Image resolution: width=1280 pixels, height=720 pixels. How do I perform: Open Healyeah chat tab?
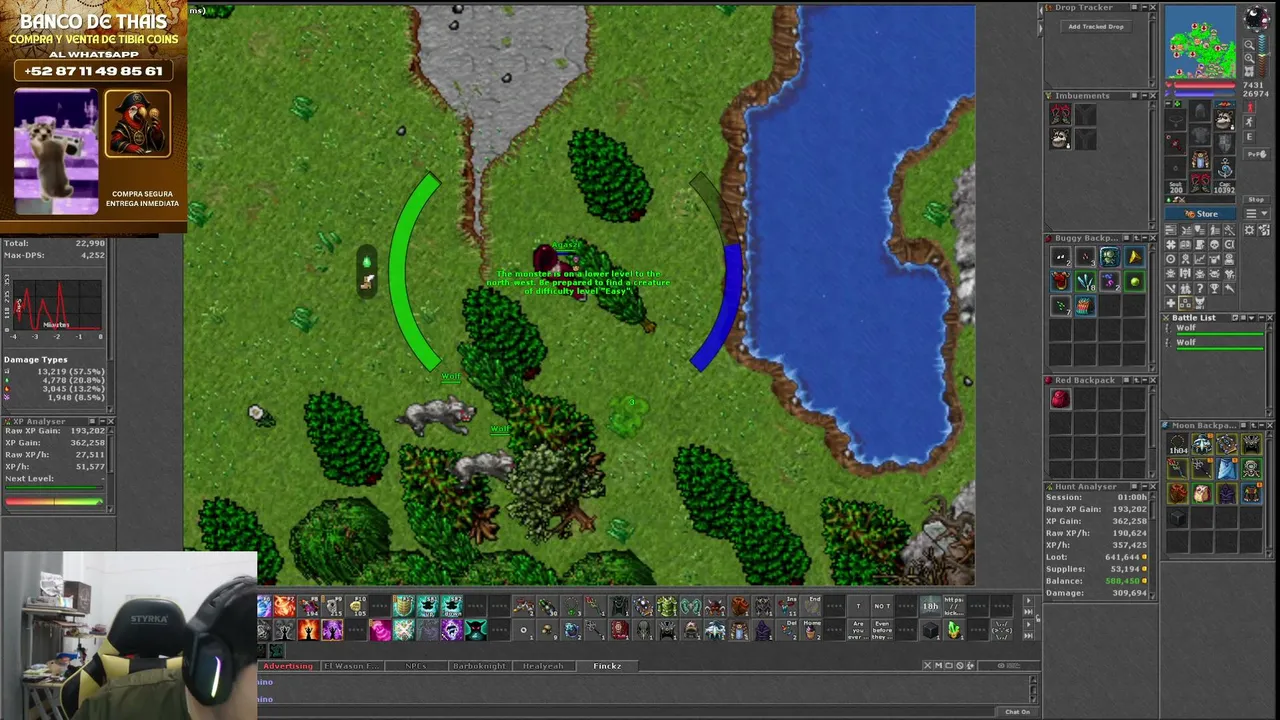pos(544,666)
